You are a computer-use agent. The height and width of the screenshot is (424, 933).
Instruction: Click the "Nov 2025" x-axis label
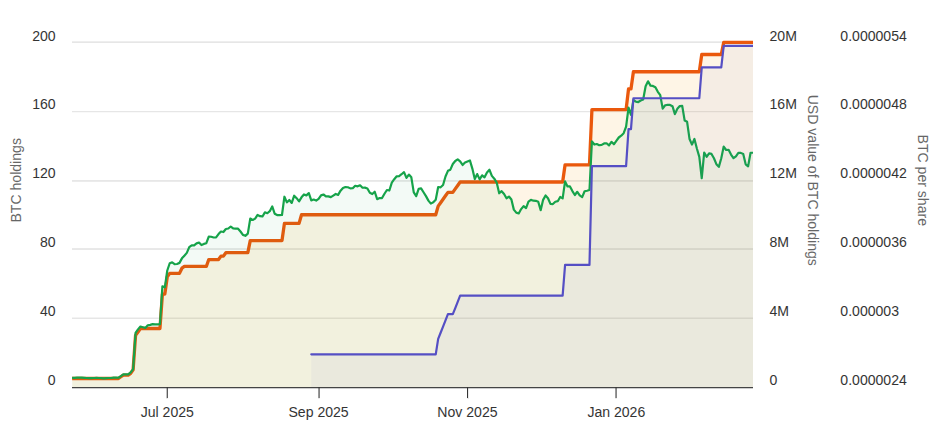pyautogui.click(x=467, y=411)
